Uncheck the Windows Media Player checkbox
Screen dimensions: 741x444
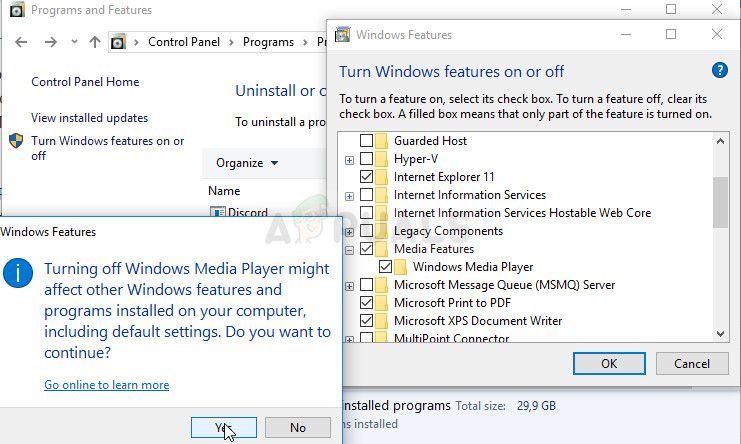[385, 267]
